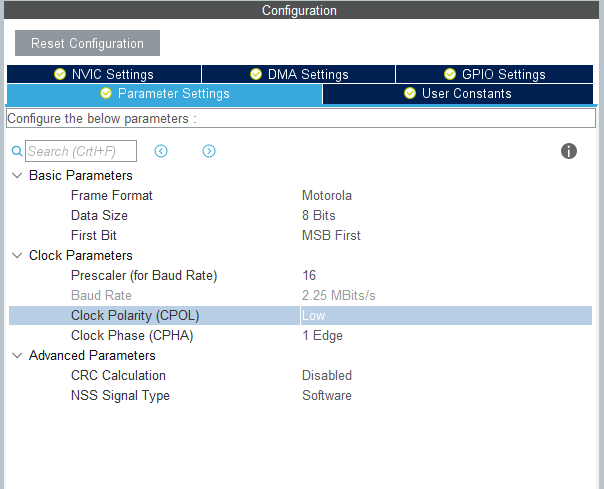The image size is (604, 489).
Task: Open the Frame Format Motorola value
Action: 327,195
